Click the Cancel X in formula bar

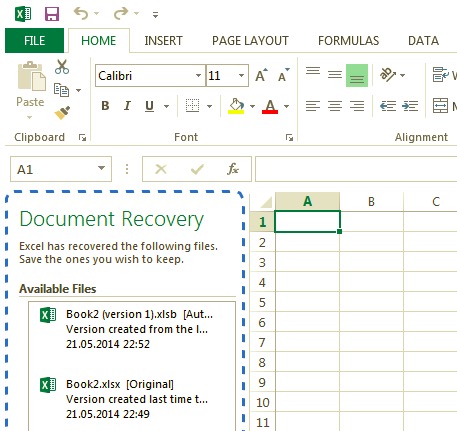pos(161,169)
